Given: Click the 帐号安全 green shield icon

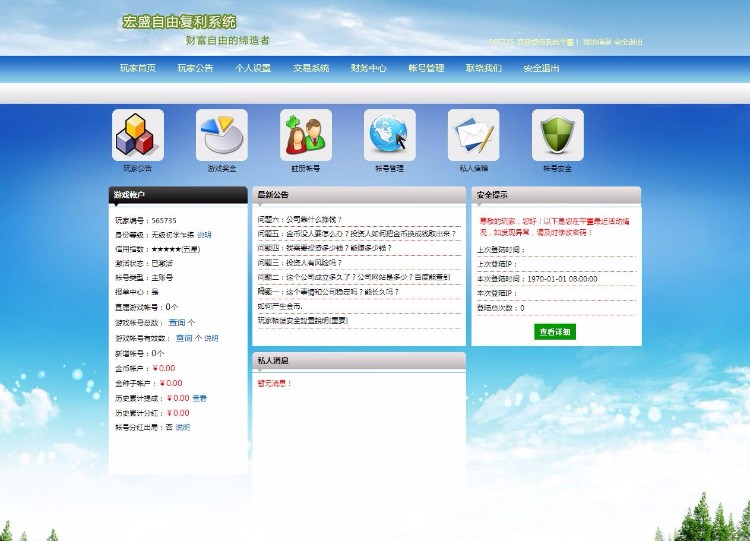Looking at the screenshot, I should pos(558,135).
